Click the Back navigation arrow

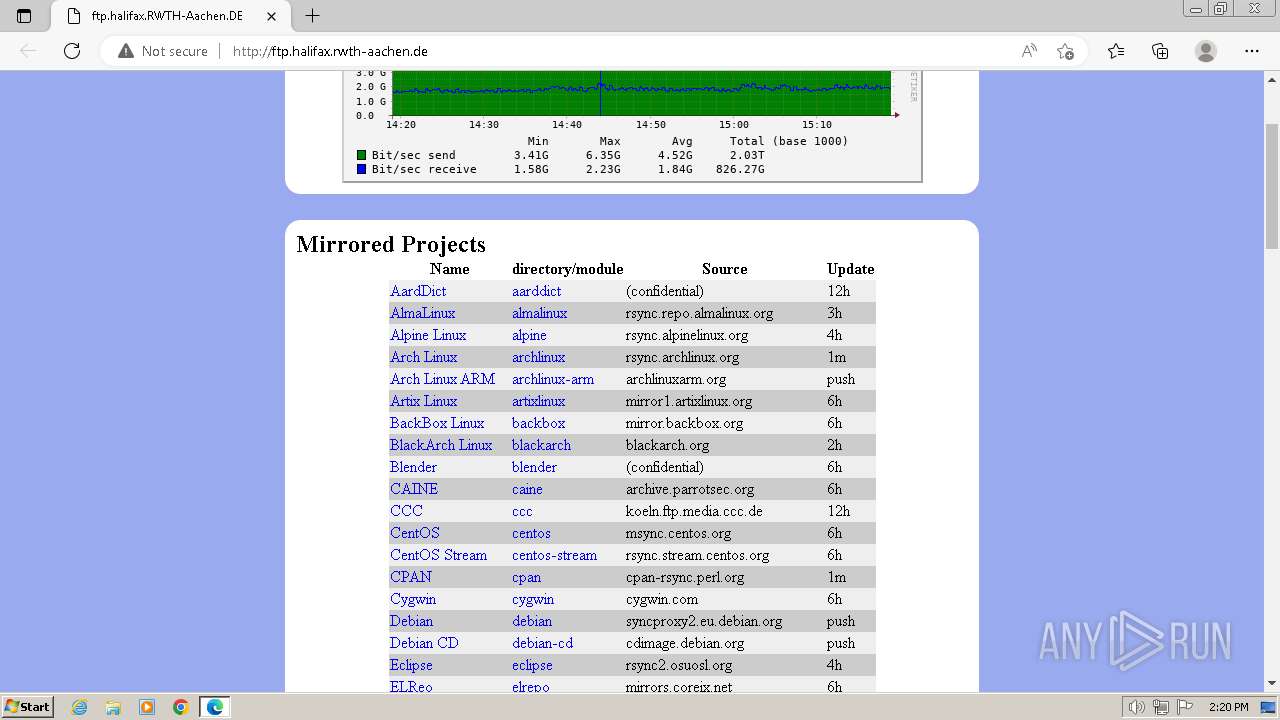pos(28,51)
